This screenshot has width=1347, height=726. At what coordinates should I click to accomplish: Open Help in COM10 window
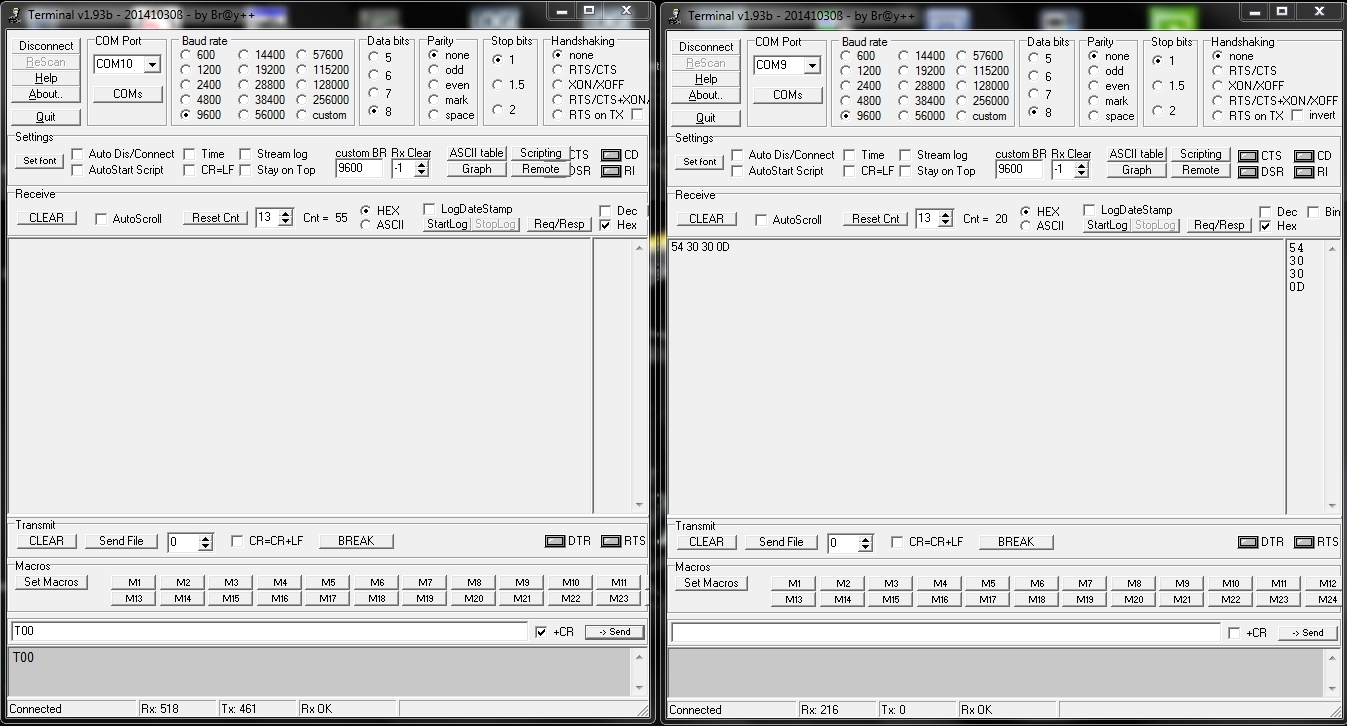point(46,78)
